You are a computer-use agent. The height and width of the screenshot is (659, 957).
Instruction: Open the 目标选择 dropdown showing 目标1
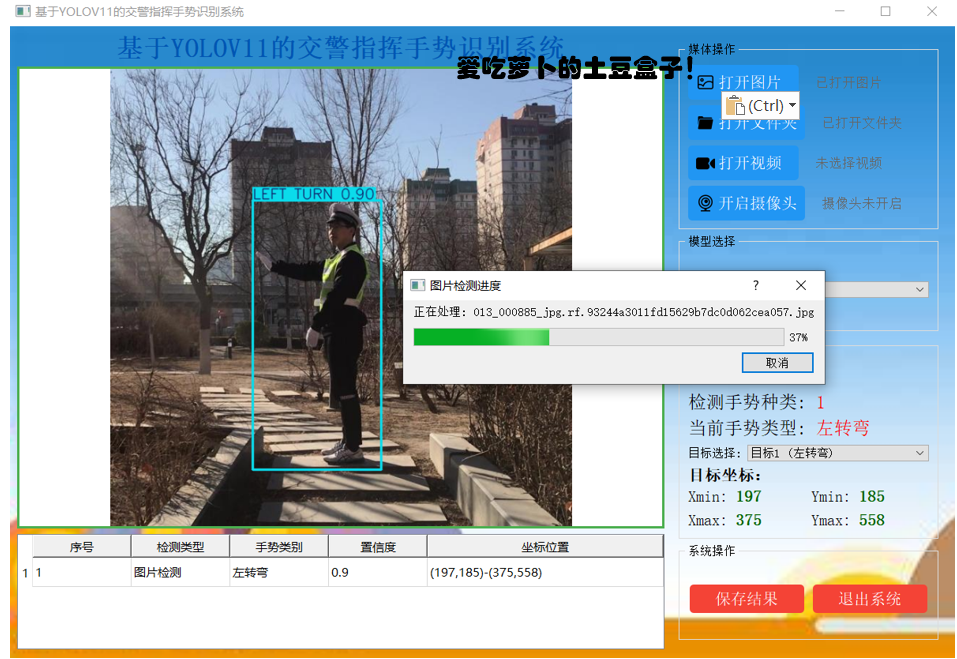point(838,453)
